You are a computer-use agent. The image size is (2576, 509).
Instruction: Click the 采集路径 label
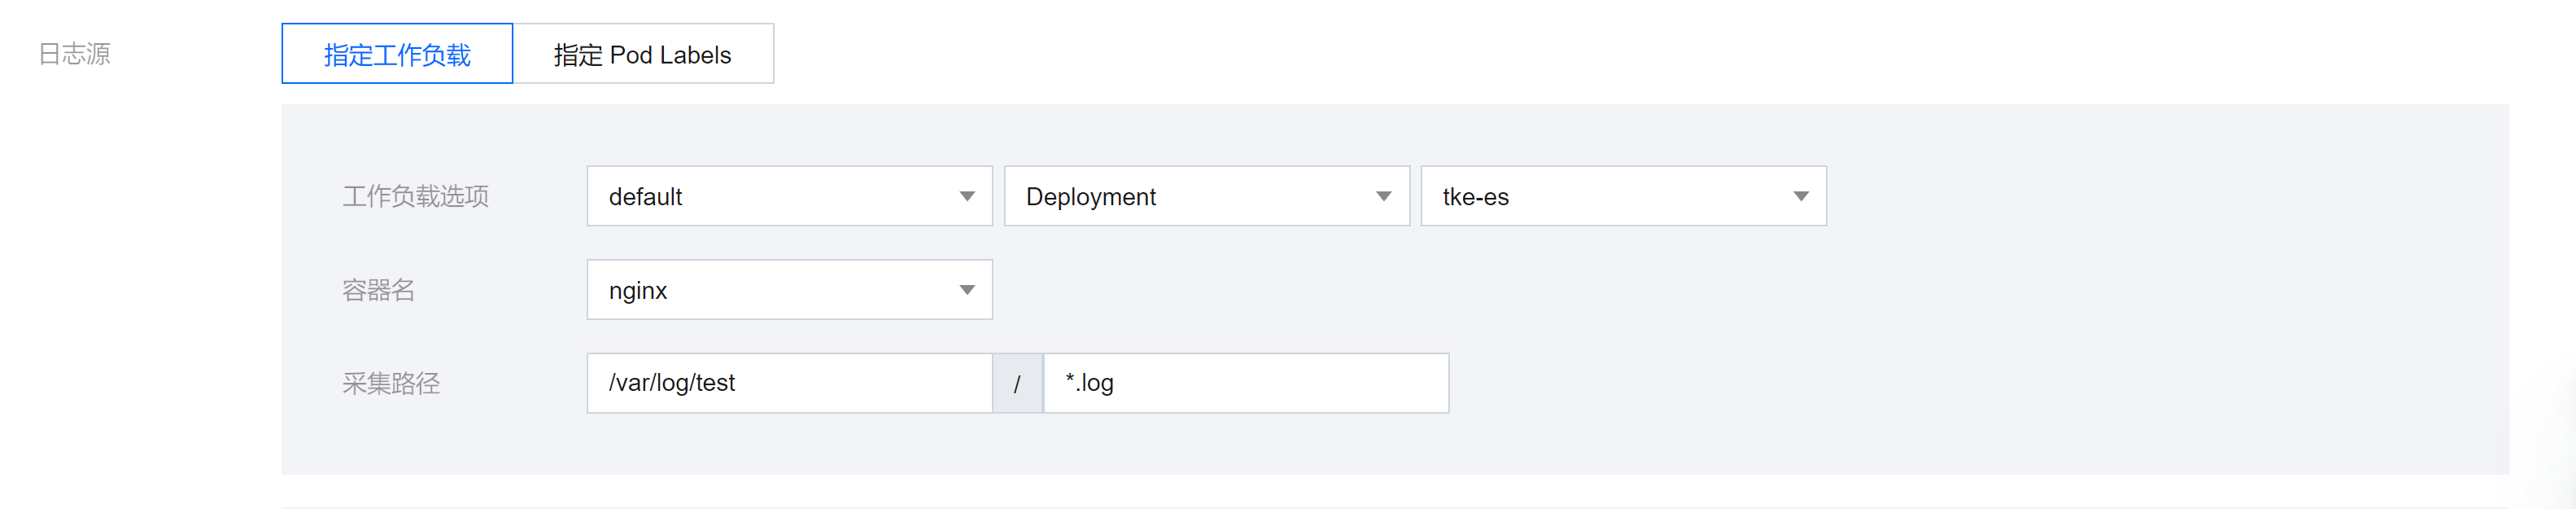click(x=391, y=383)
